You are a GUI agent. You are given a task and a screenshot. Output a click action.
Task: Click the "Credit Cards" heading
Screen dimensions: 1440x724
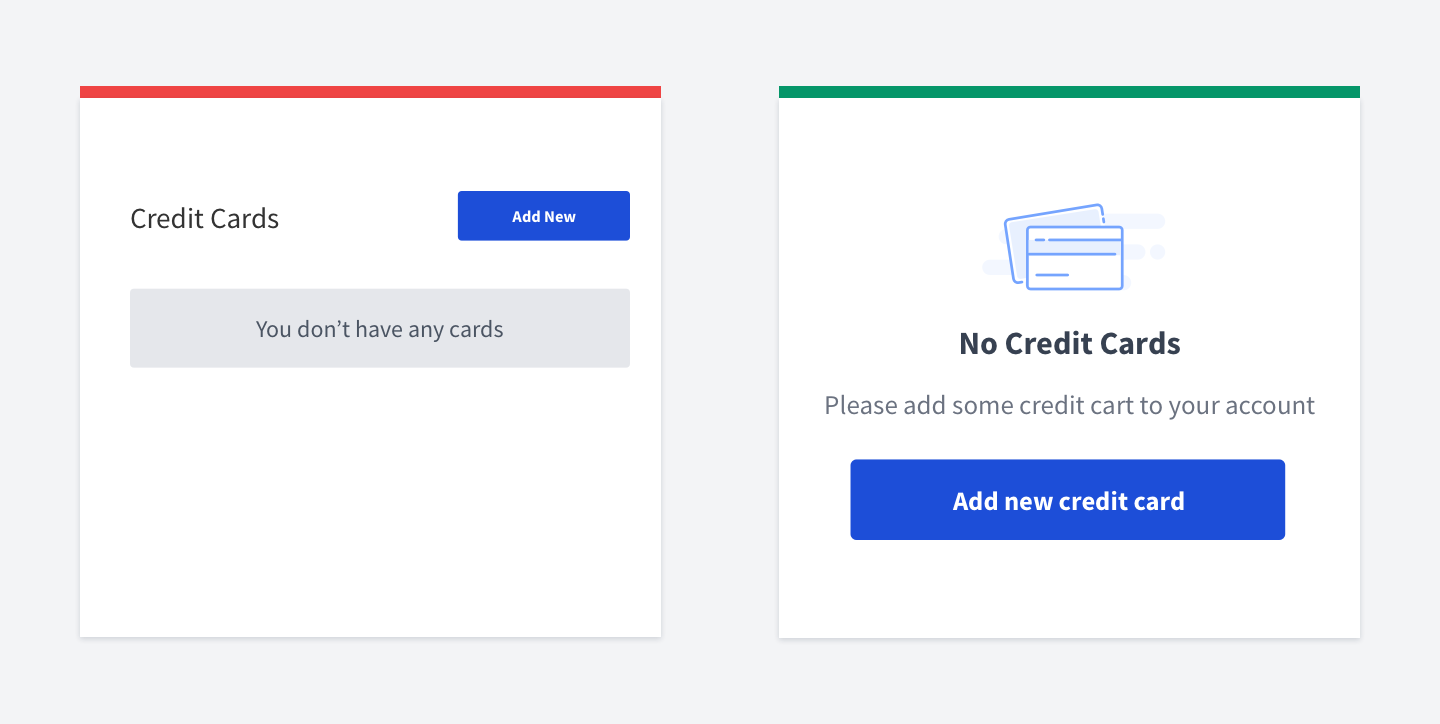tap(205, 218)
